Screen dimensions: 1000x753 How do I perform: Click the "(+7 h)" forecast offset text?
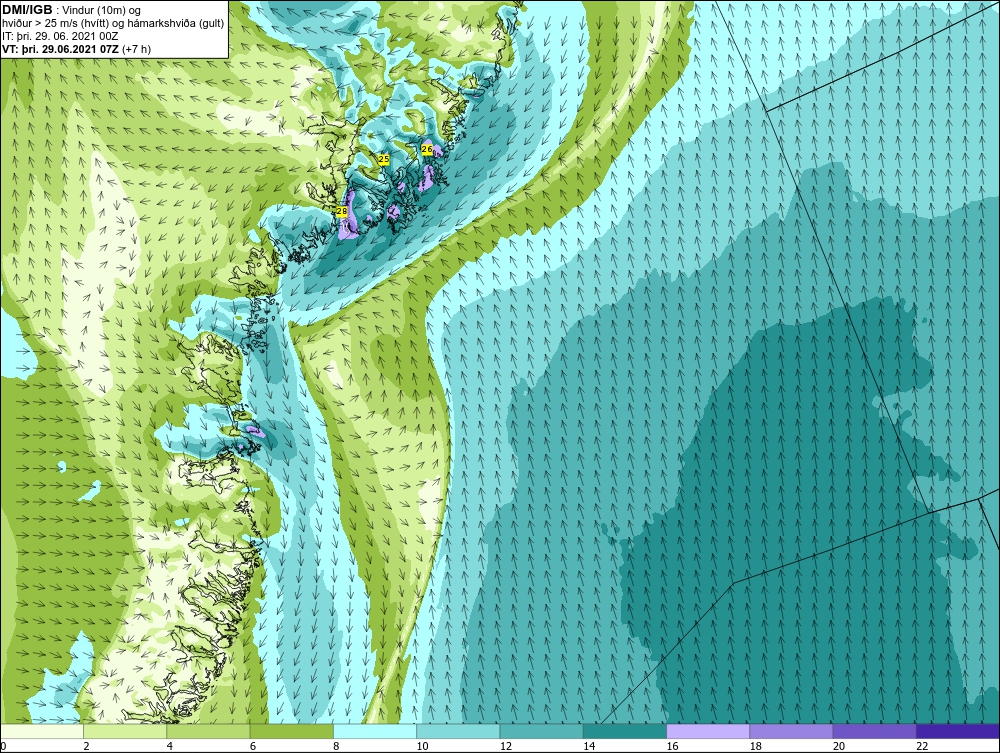click(136, 49)
